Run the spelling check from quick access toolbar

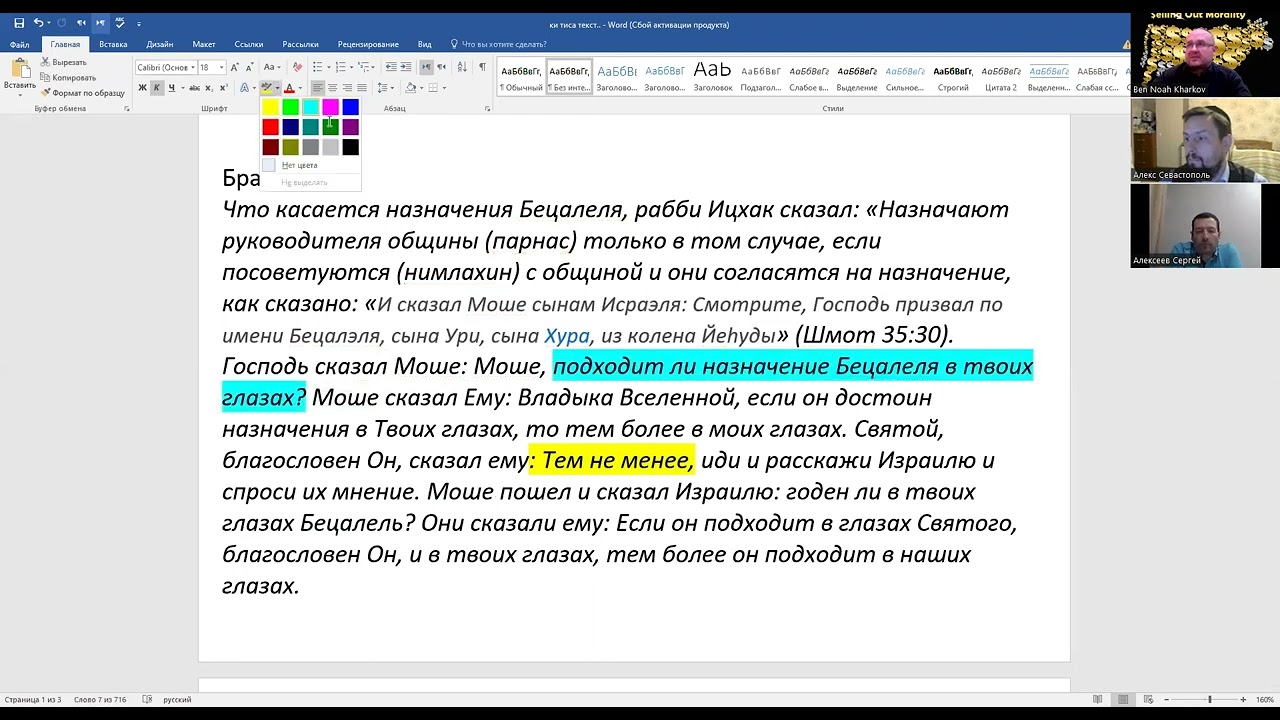point(120,23)
